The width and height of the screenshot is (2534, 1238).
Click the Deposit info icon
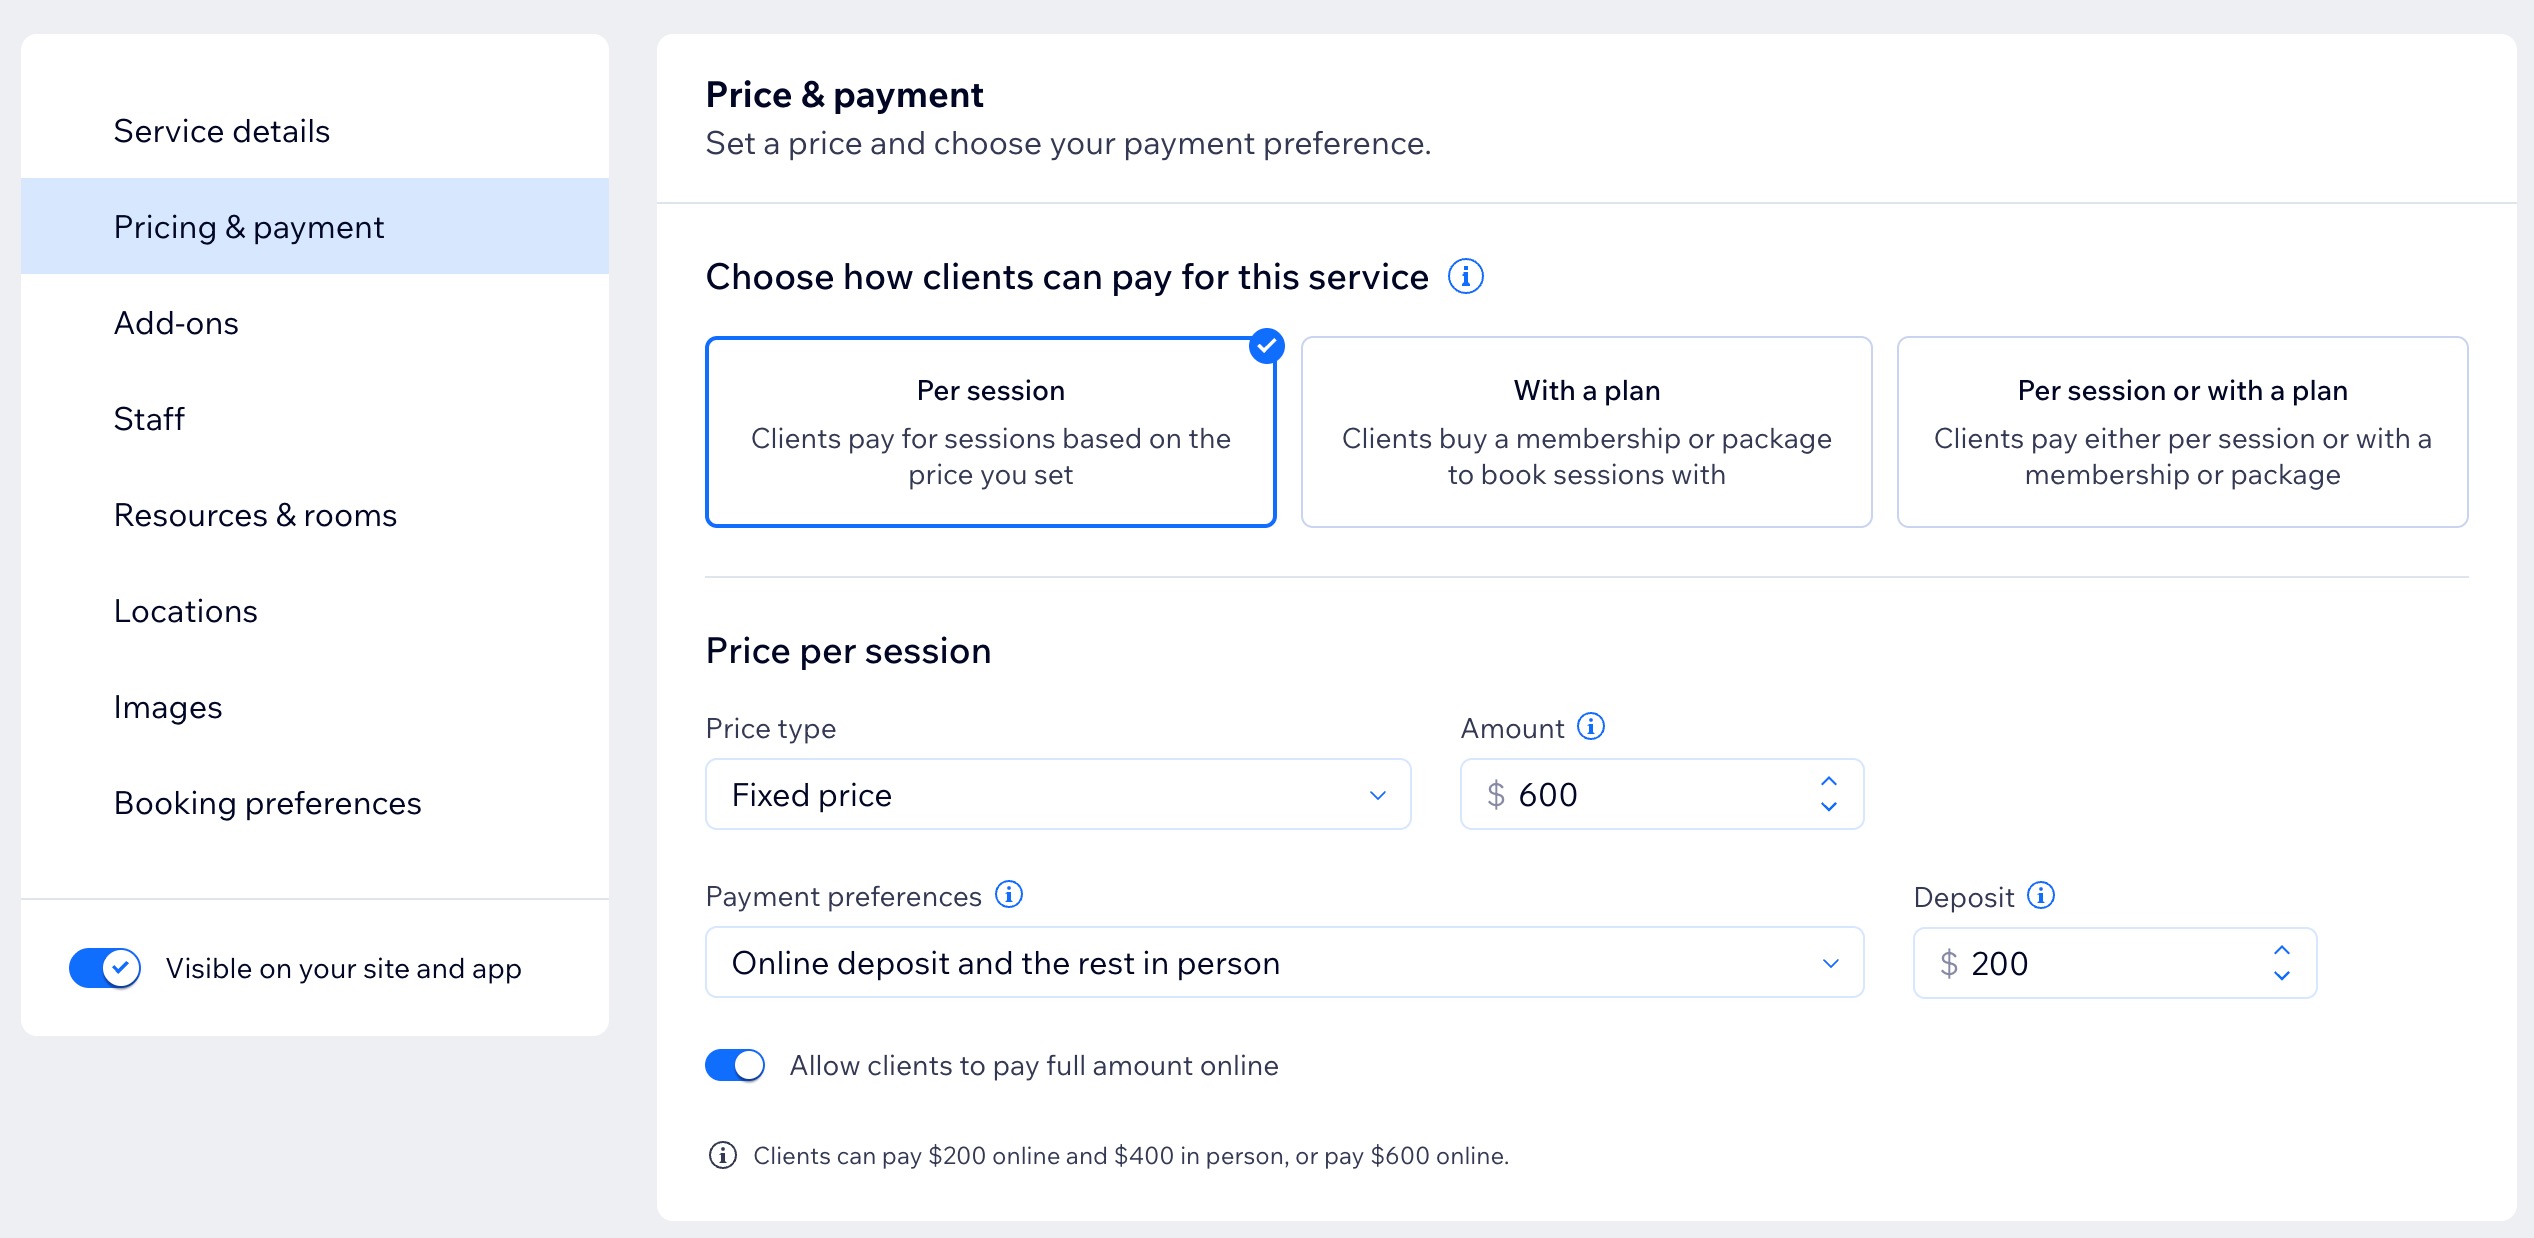(x=2040, y=895)
